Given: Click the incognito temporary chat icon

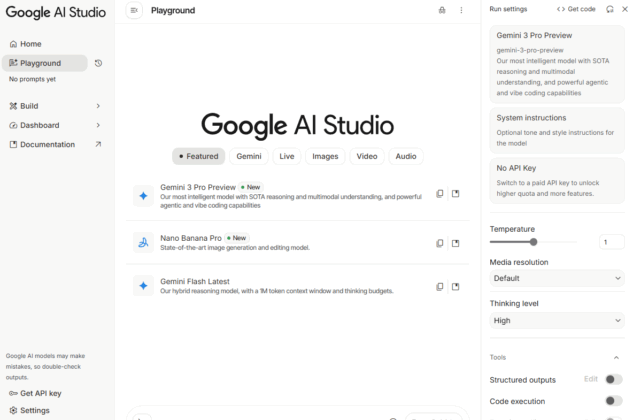Looking at the screenshot, I should click(442, 10).
